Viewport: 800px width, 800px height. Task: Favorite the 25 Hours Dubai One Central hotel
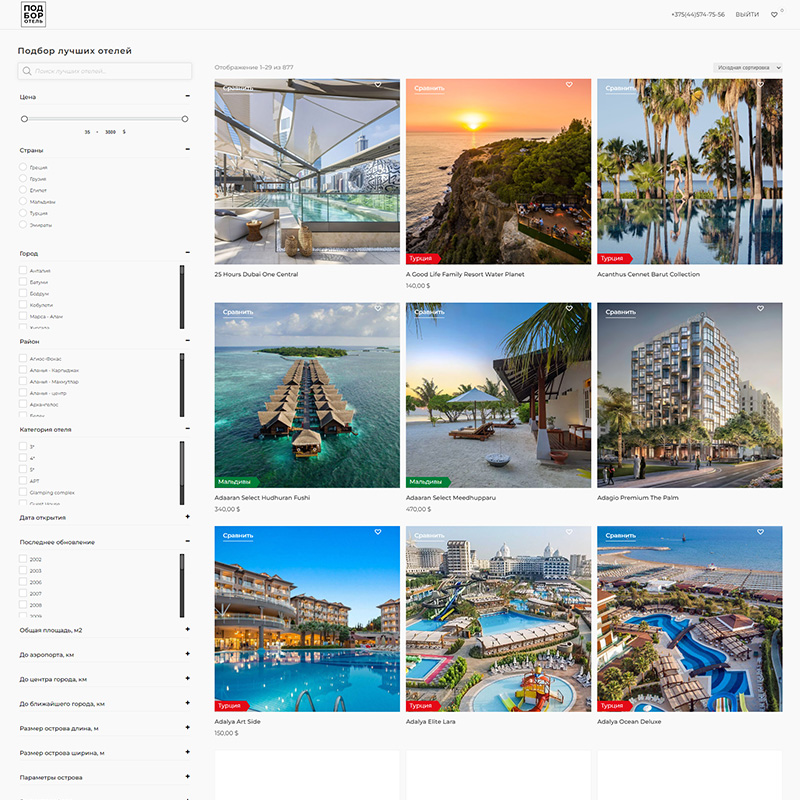coord(378,85)
